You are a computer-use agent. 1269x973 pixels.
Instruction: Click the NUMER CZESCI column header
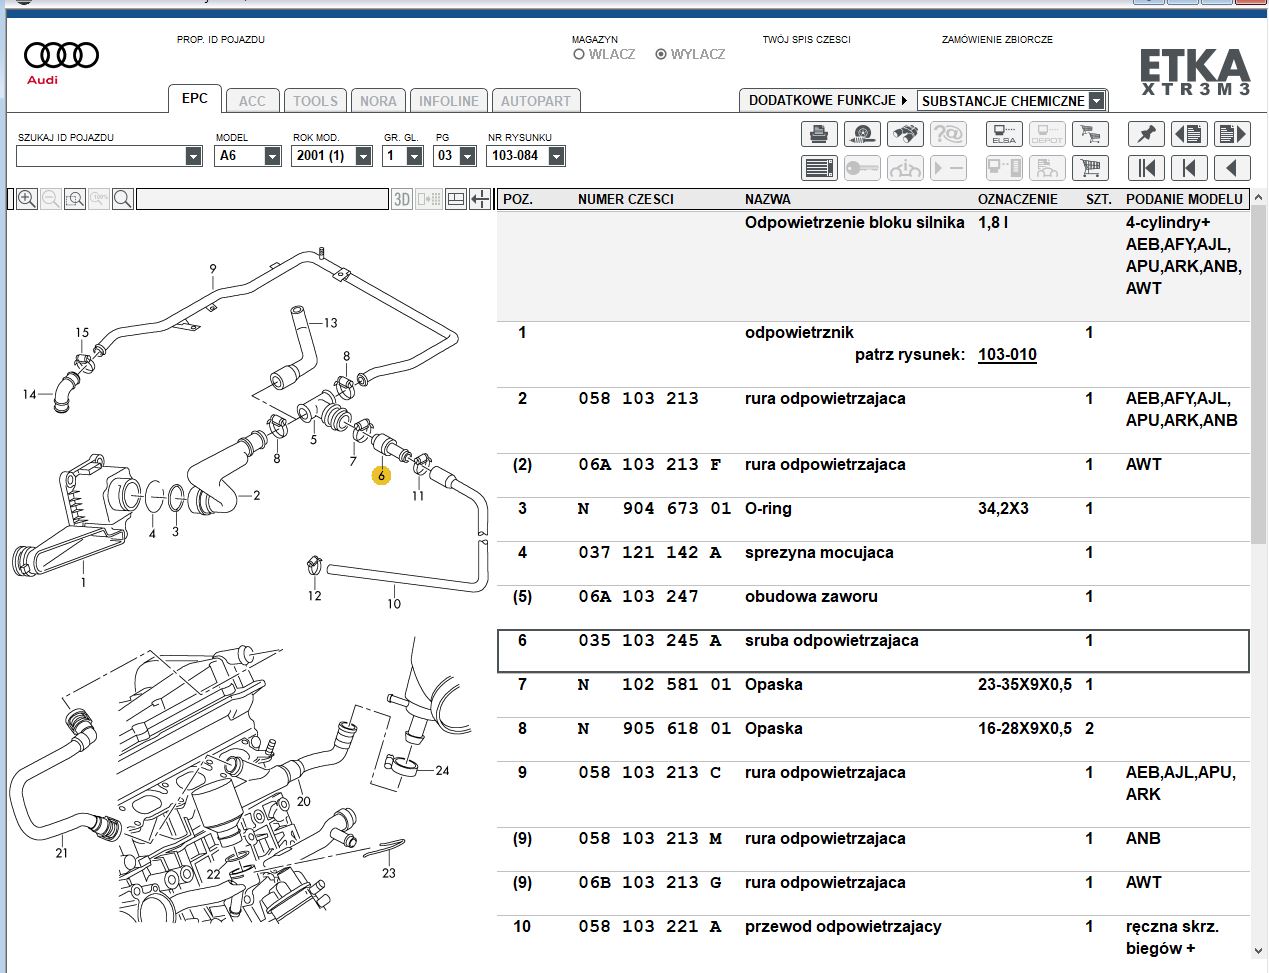tap(626, 199)
